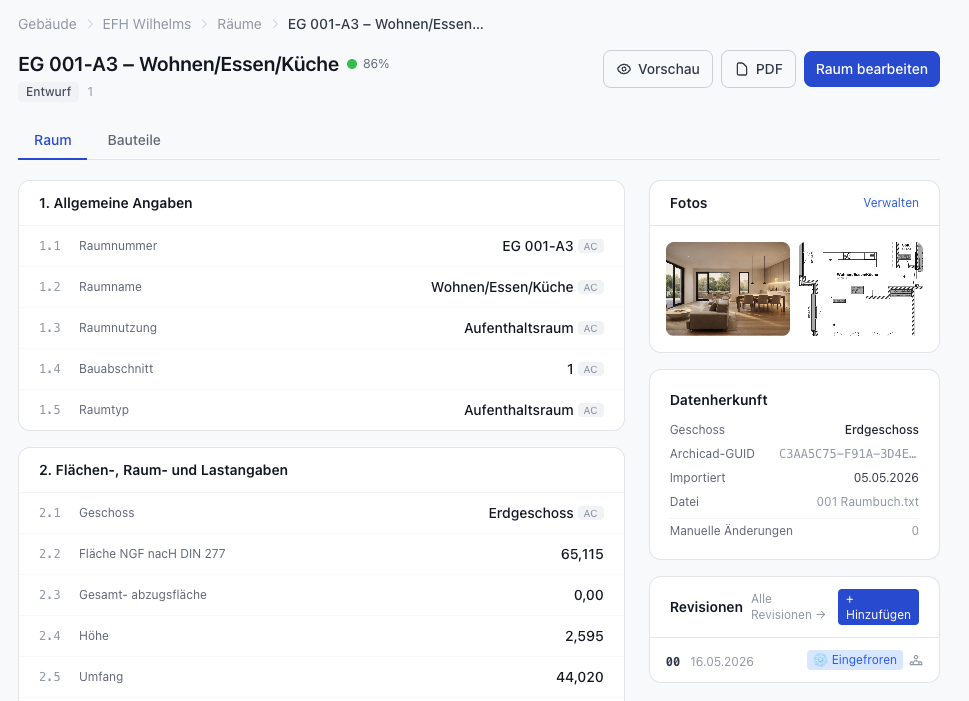Select the Raum tab
Screen dimensions: 969x701
click(53, 140)
